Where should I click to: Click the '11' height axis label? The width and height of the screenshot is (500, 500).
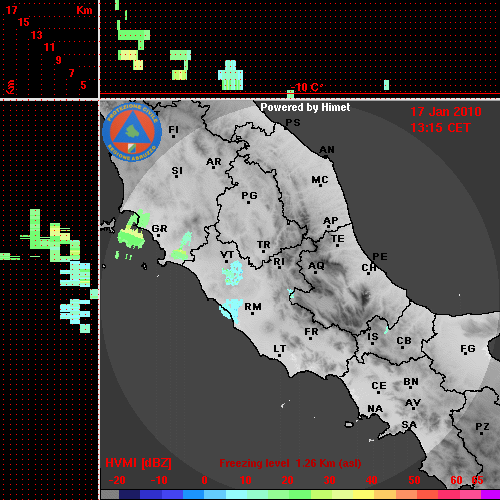(x=49, y=47)
